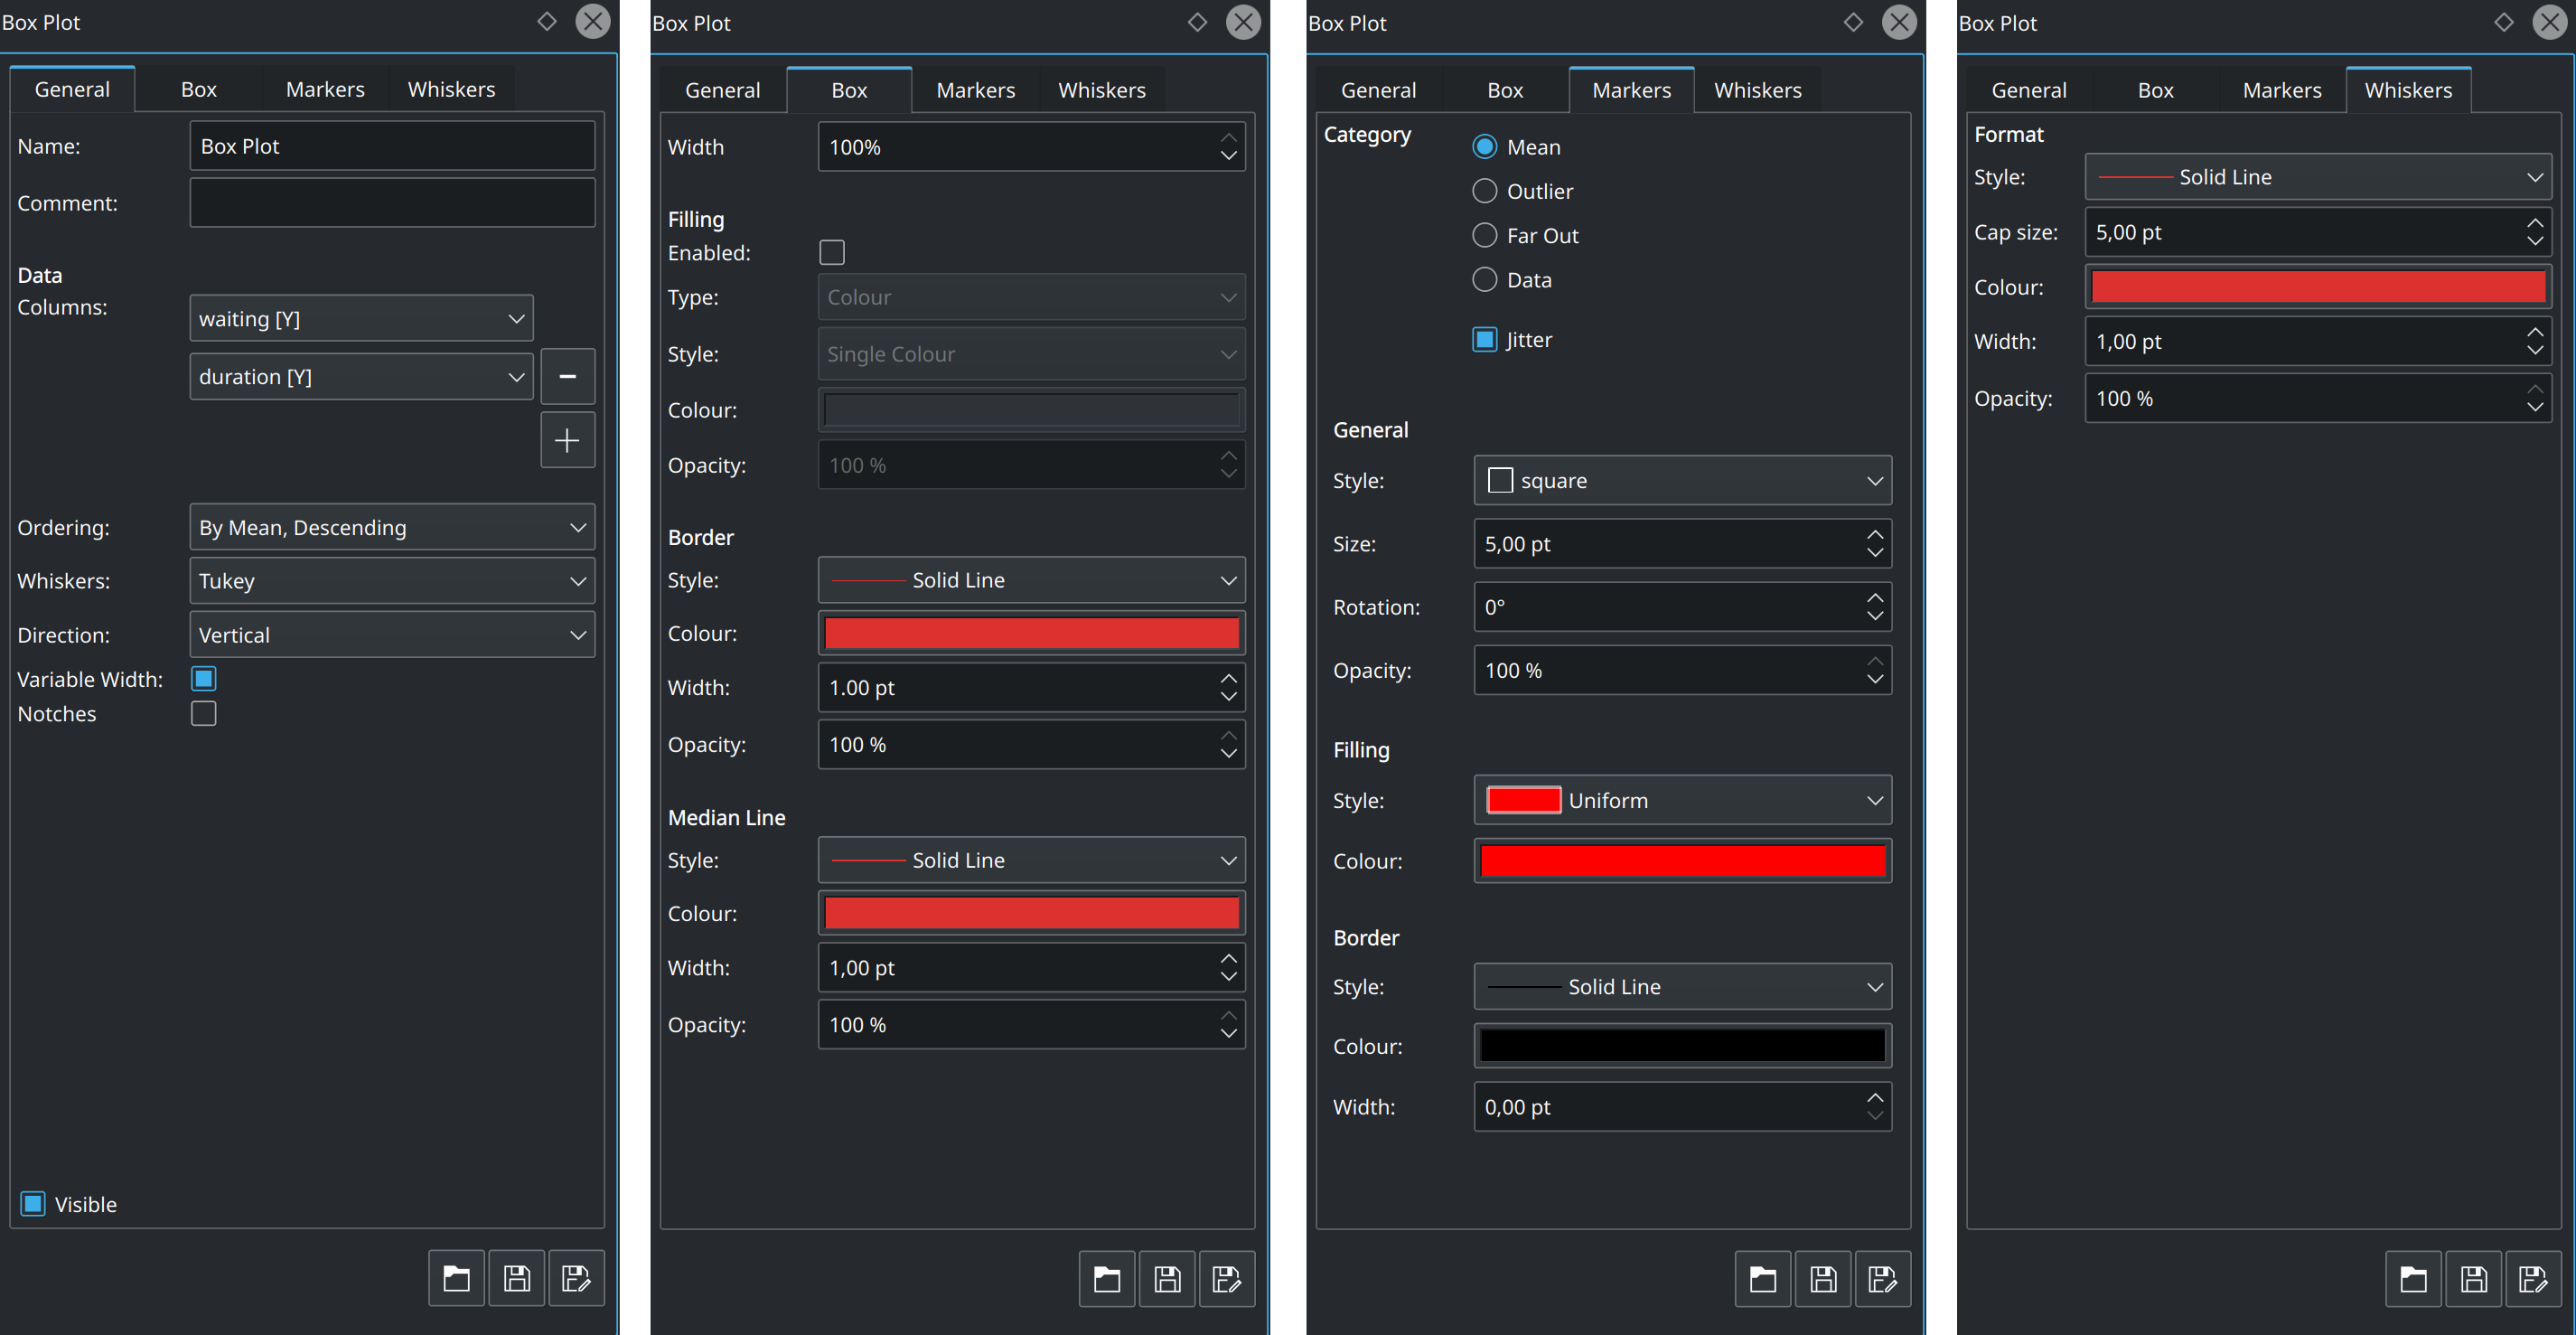Open Whiskers tab in the Box panel

coord(1101,90)
